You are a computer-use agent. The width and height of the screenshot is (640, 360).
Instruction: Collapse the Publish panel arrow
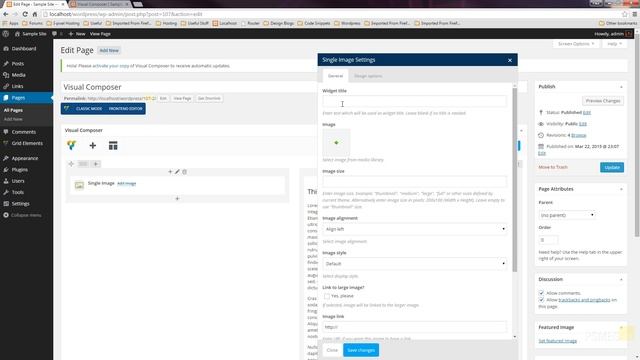(621, 87)
